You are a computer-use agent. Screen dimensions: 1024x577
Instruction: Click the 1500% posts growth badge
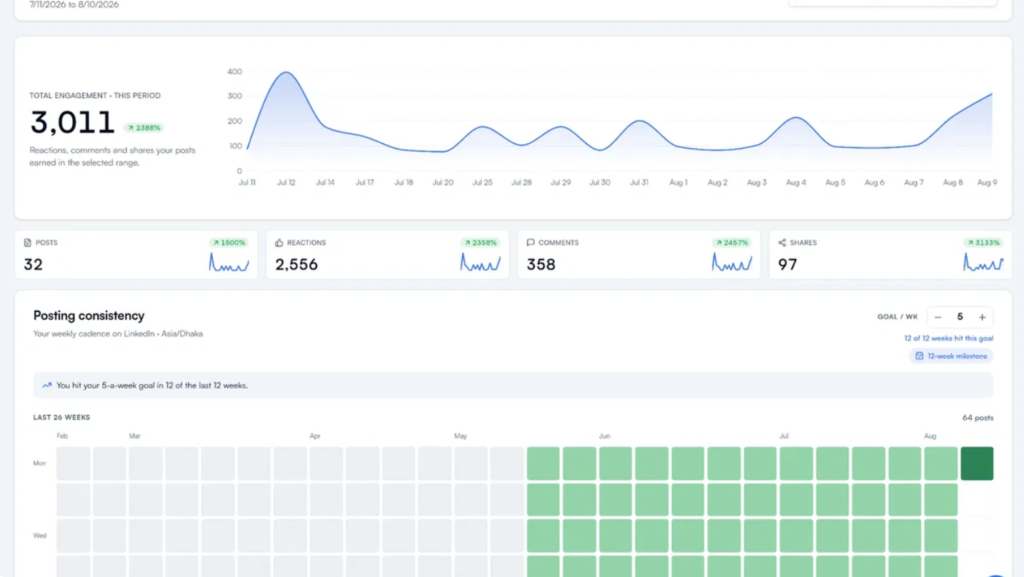click(229, 242)
